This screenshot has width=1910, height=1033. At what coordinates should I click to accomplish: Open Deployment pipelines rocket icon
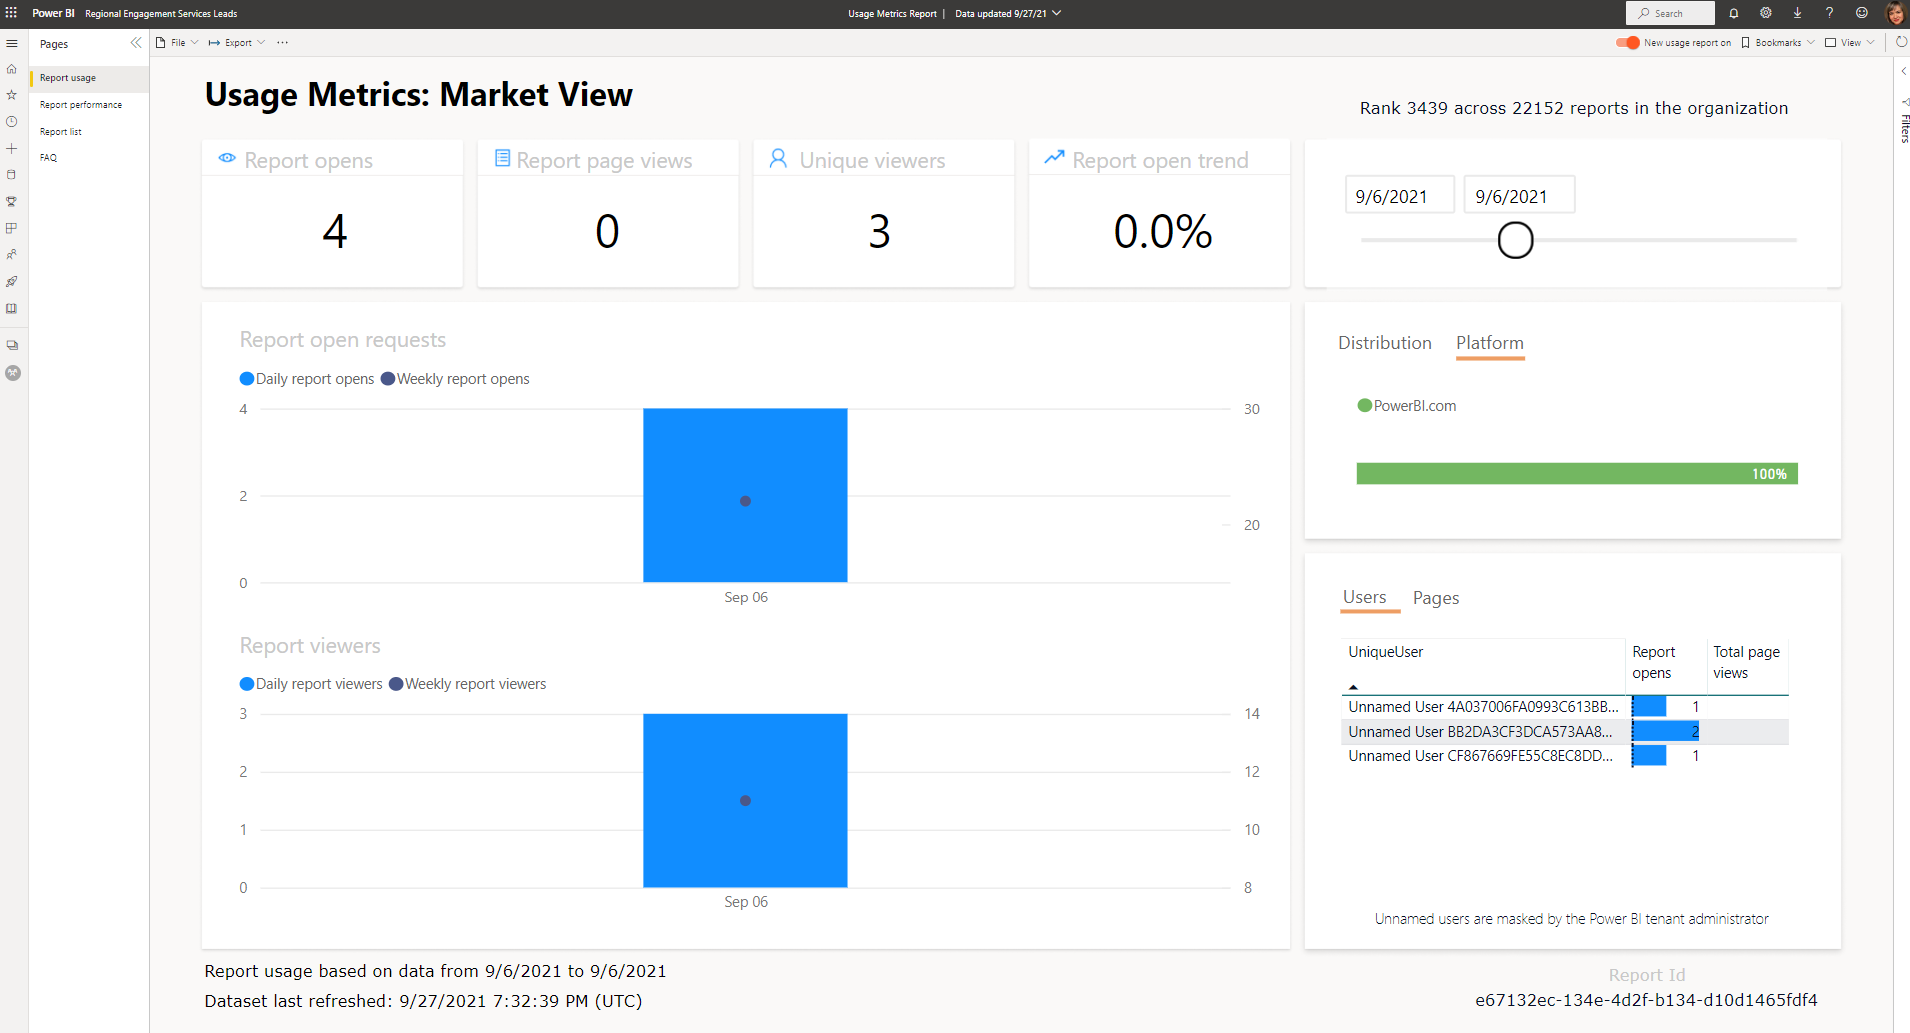(x=12, y=282)
